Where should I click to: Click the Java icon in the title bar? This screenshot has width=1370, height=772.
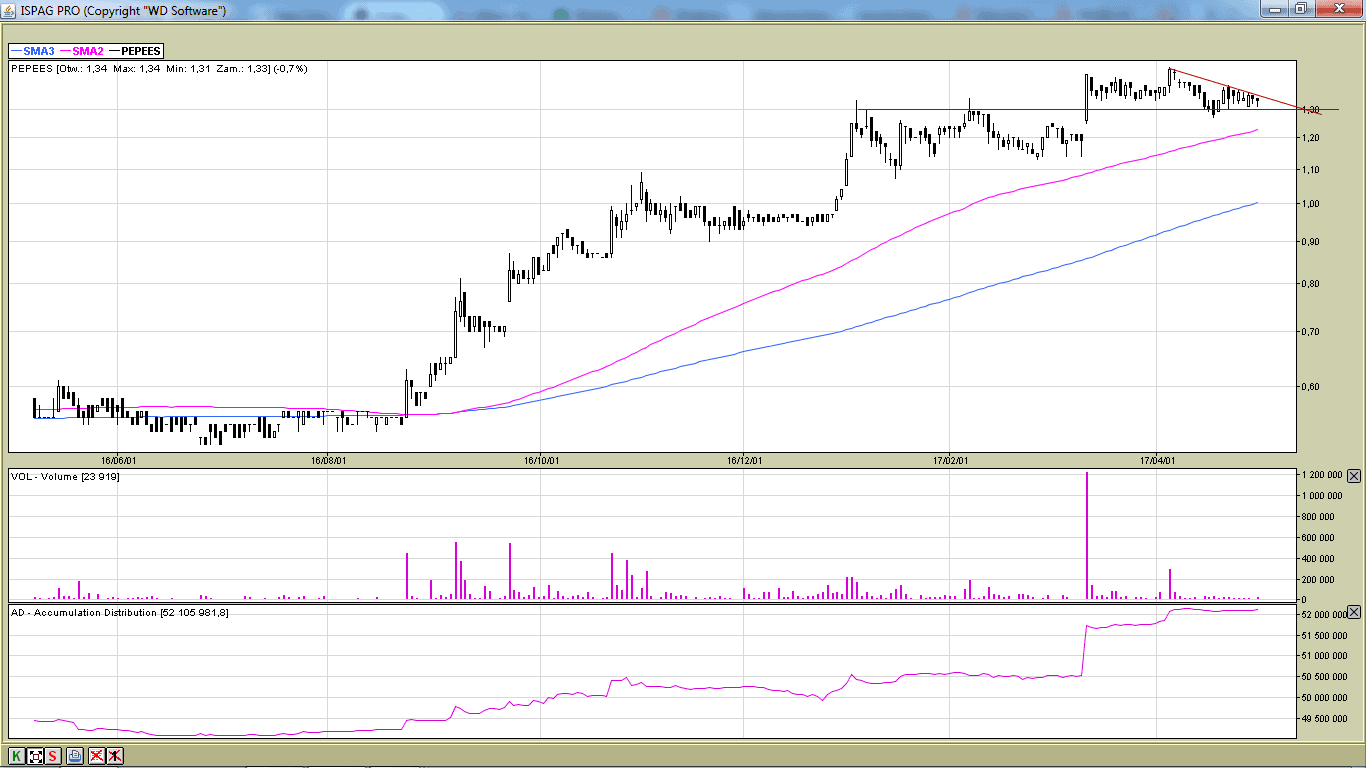coord(10,10)
